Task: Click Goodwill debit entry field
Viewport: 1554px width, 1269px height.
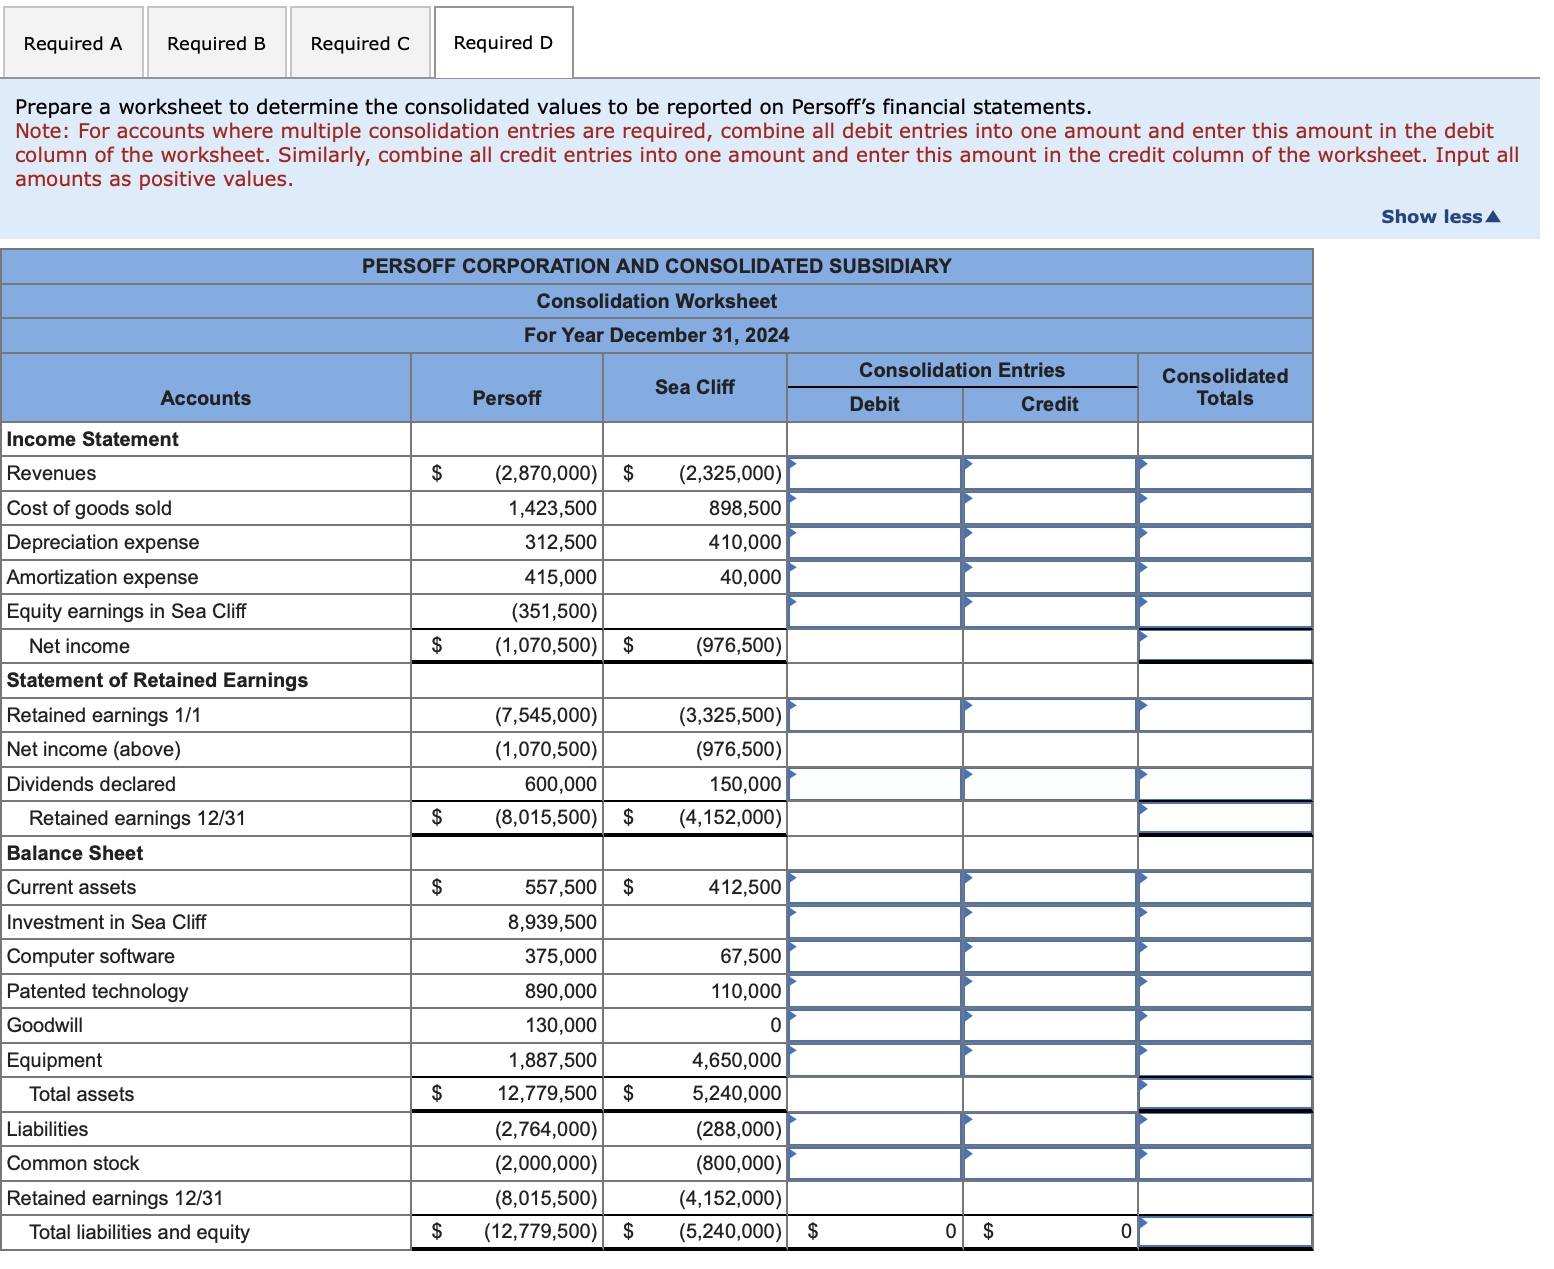Action: (x=875, y=1025)
